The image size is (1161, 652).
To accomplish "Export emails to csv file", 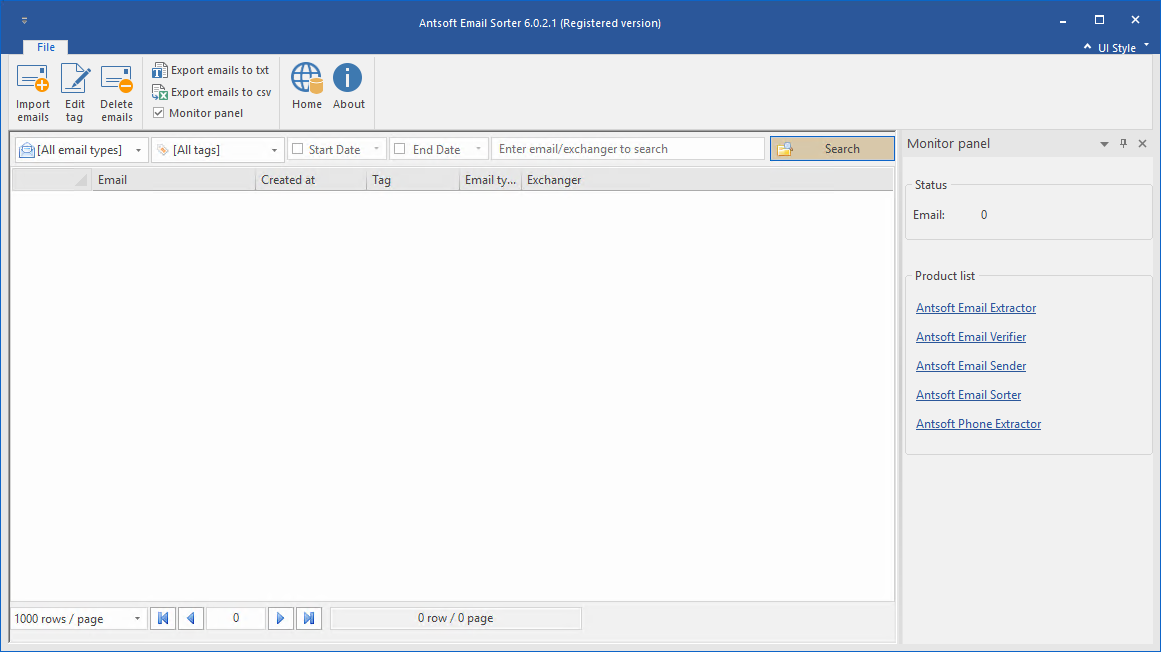I will tap(212, 93).
